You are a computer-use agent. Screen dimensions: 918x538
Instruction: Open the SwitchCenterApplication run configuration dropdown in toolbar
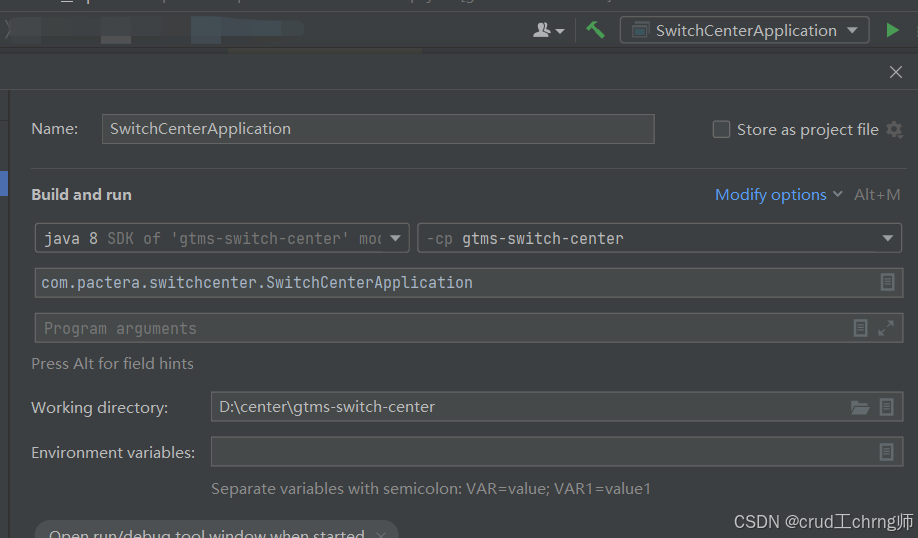tap(744, 30)
